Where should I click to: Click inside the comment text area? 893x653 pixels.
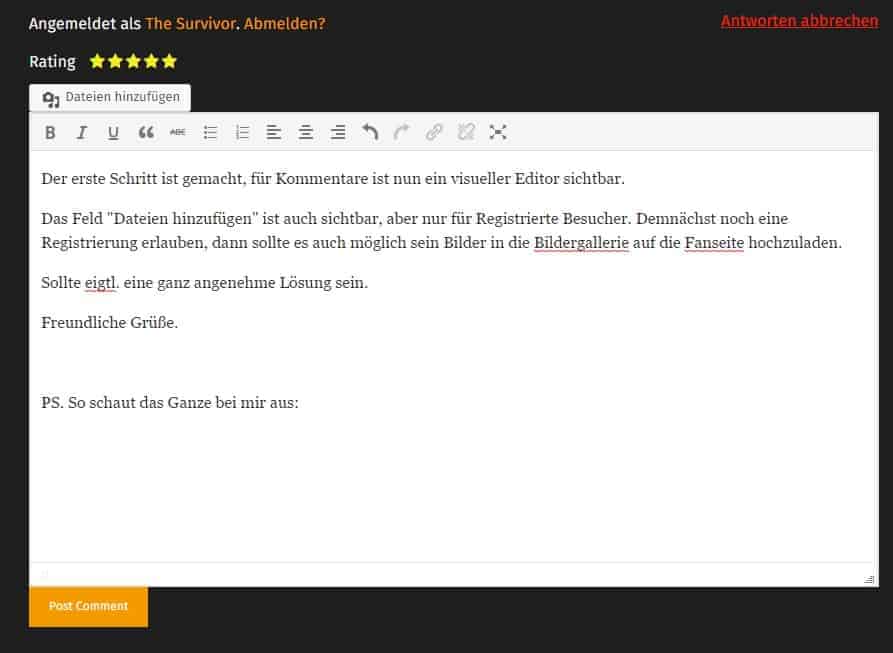pos(450,480)
